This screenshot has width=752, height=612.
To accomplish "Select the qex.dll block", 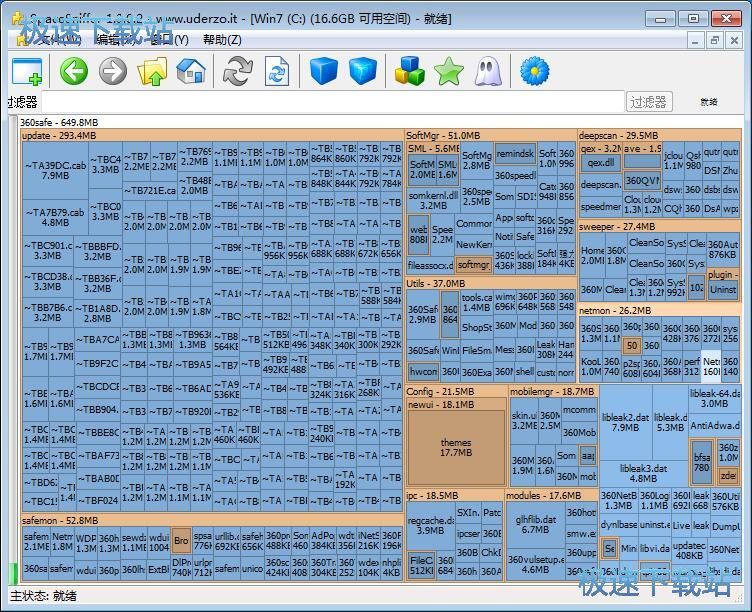I will tap(601, 163).
